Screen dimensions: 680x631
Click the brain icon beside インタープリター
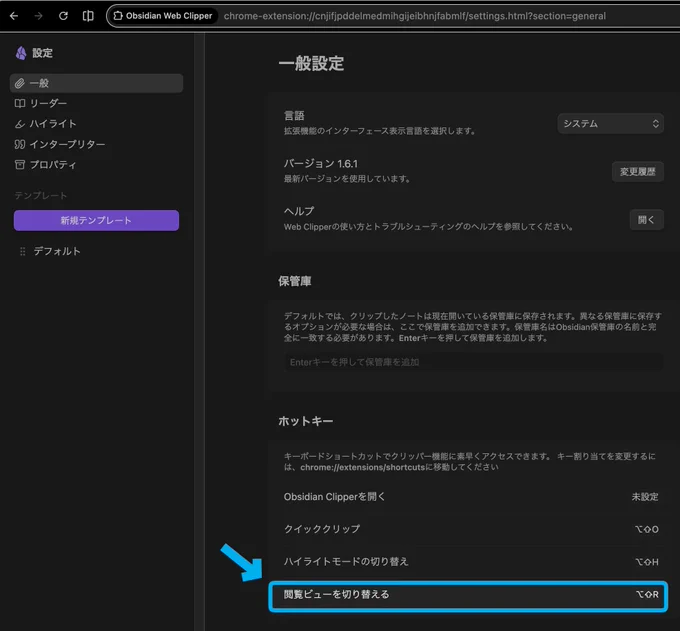pos(20,144)
